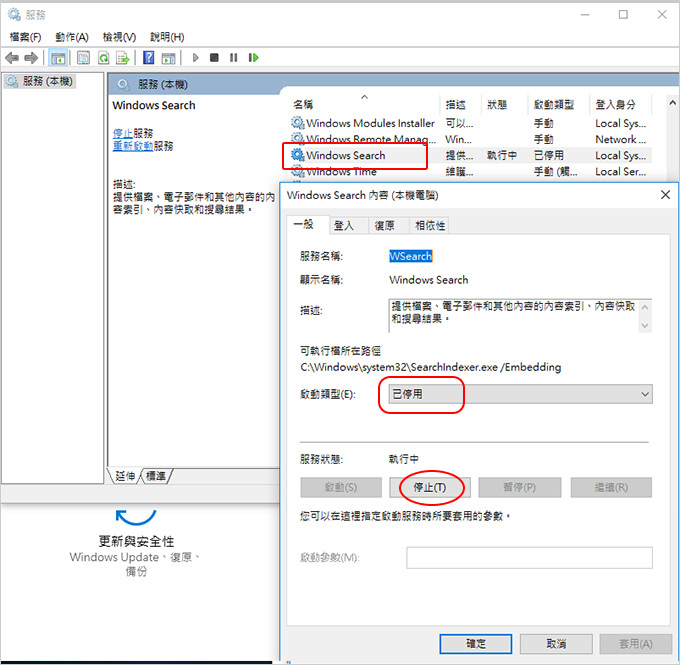Close the Windows Search properties dialog
Image resolution: width=680 pixels, height=665 pixels.
pyautogui.click(x=665, y=195)
